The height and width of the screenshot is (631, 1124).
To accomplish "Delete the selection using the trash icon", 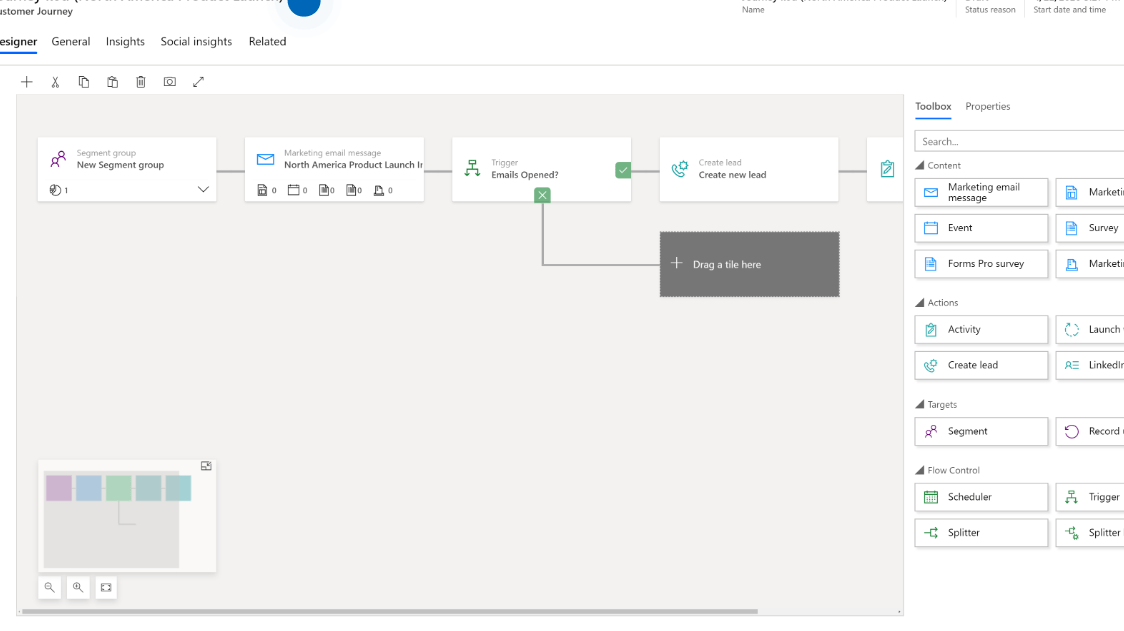I will click(140, 81).
